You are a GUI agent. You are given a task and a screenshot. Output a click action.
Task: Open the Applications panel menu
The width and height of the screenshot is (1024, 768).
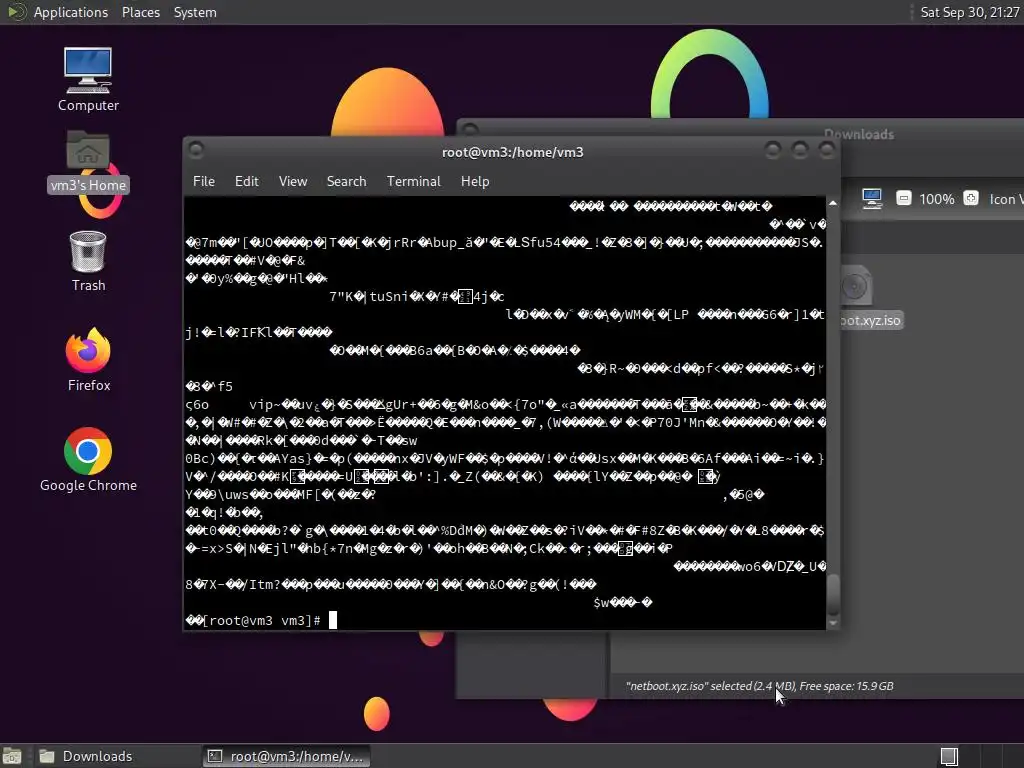click(71, 12)
